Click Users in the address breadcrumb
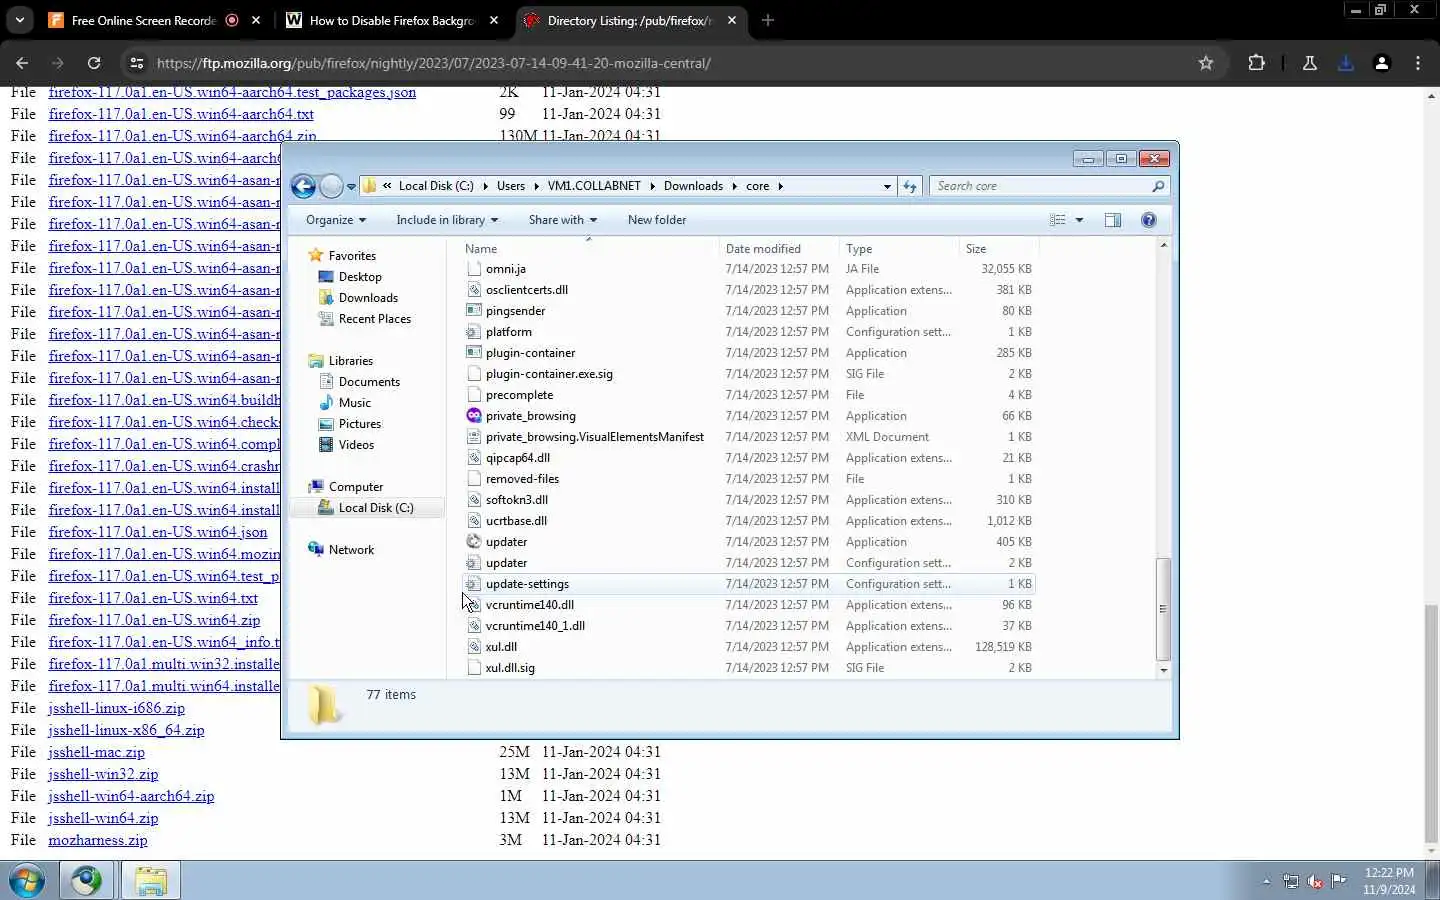Viewport: 1440px width, 900px height. [x=511, y=186]
